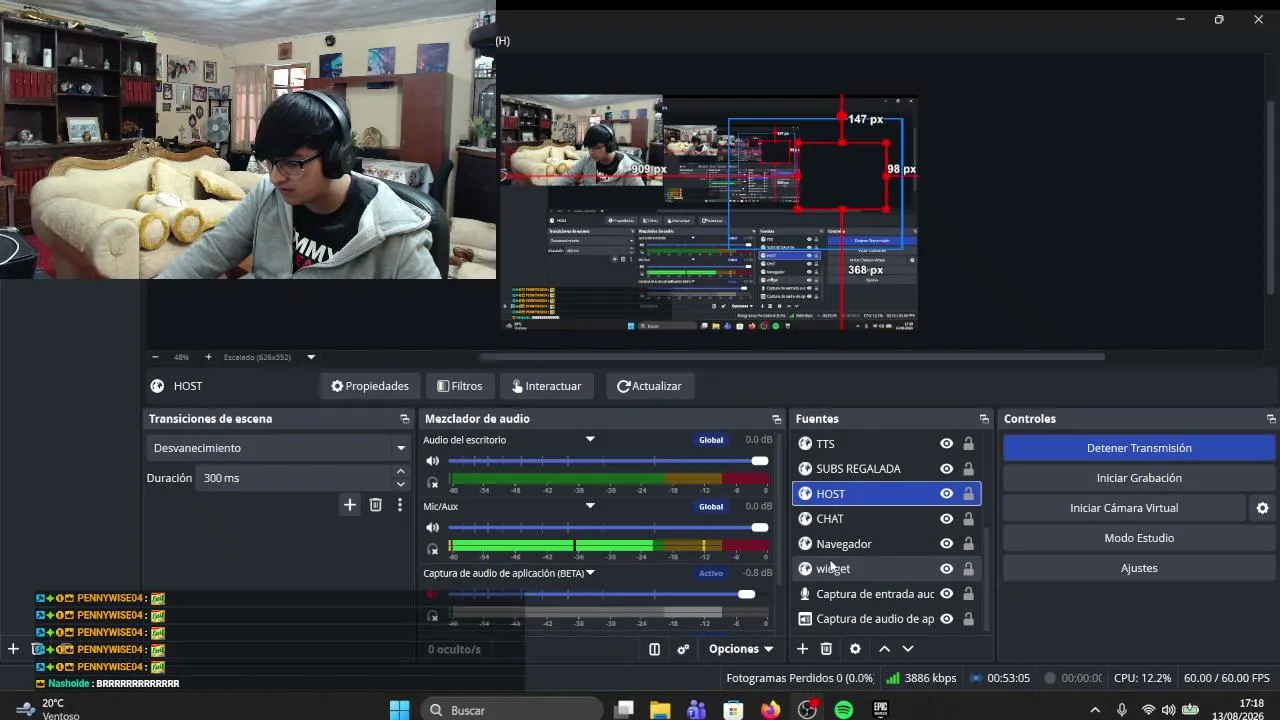This screenshot has width=1280, height=720.
Task: Mute the Audio del escritorio speaker icon
Action: (432, 461)
